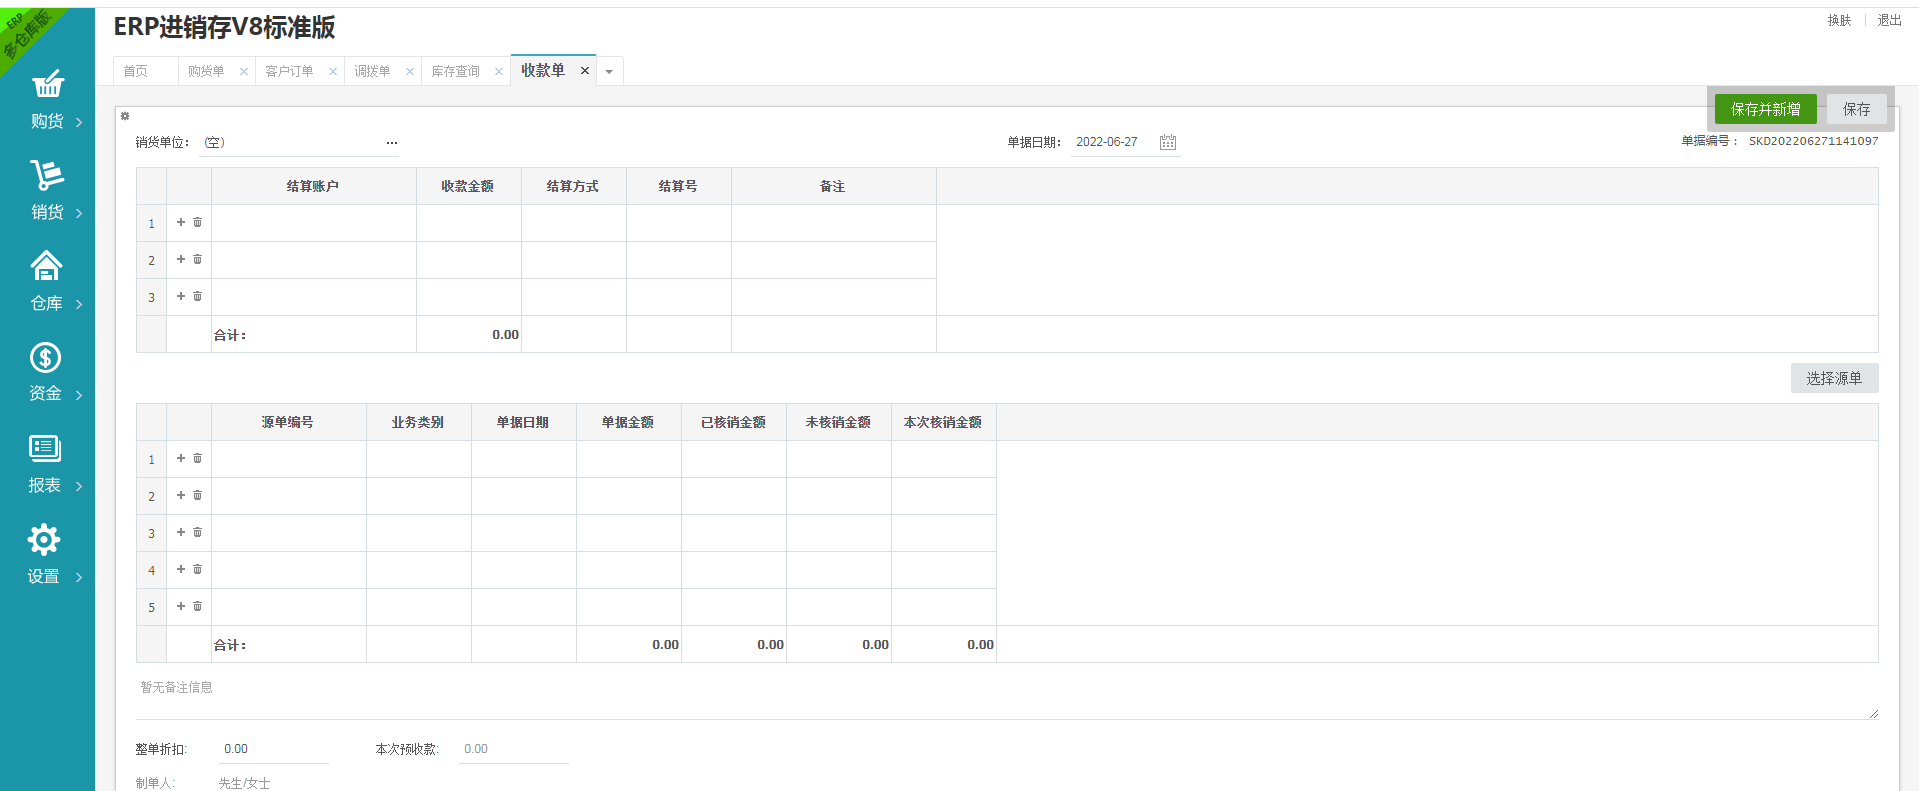Click the 本次预收款 input field
The height and width of the screenshot is (791, 1919).
tap(513, 749)
